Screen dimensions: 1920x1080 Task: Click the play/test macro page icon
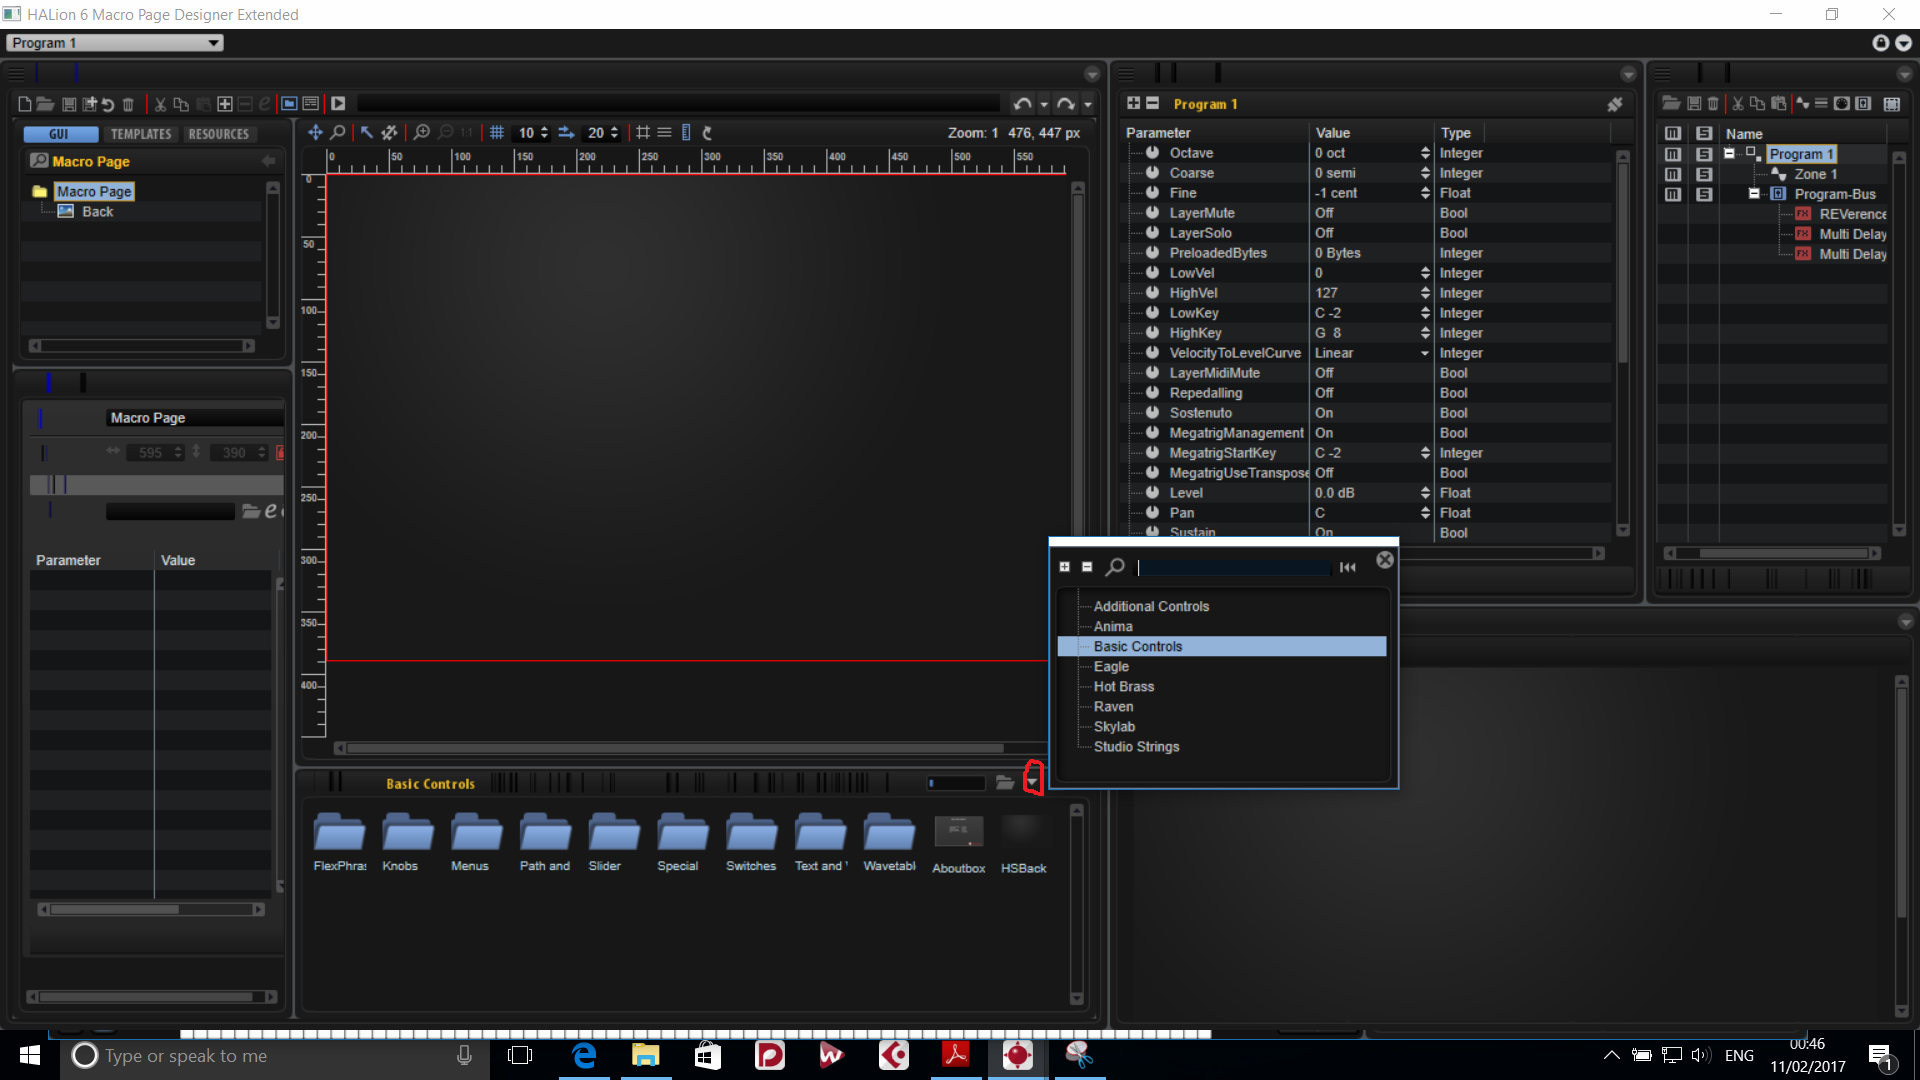[338, 104]
